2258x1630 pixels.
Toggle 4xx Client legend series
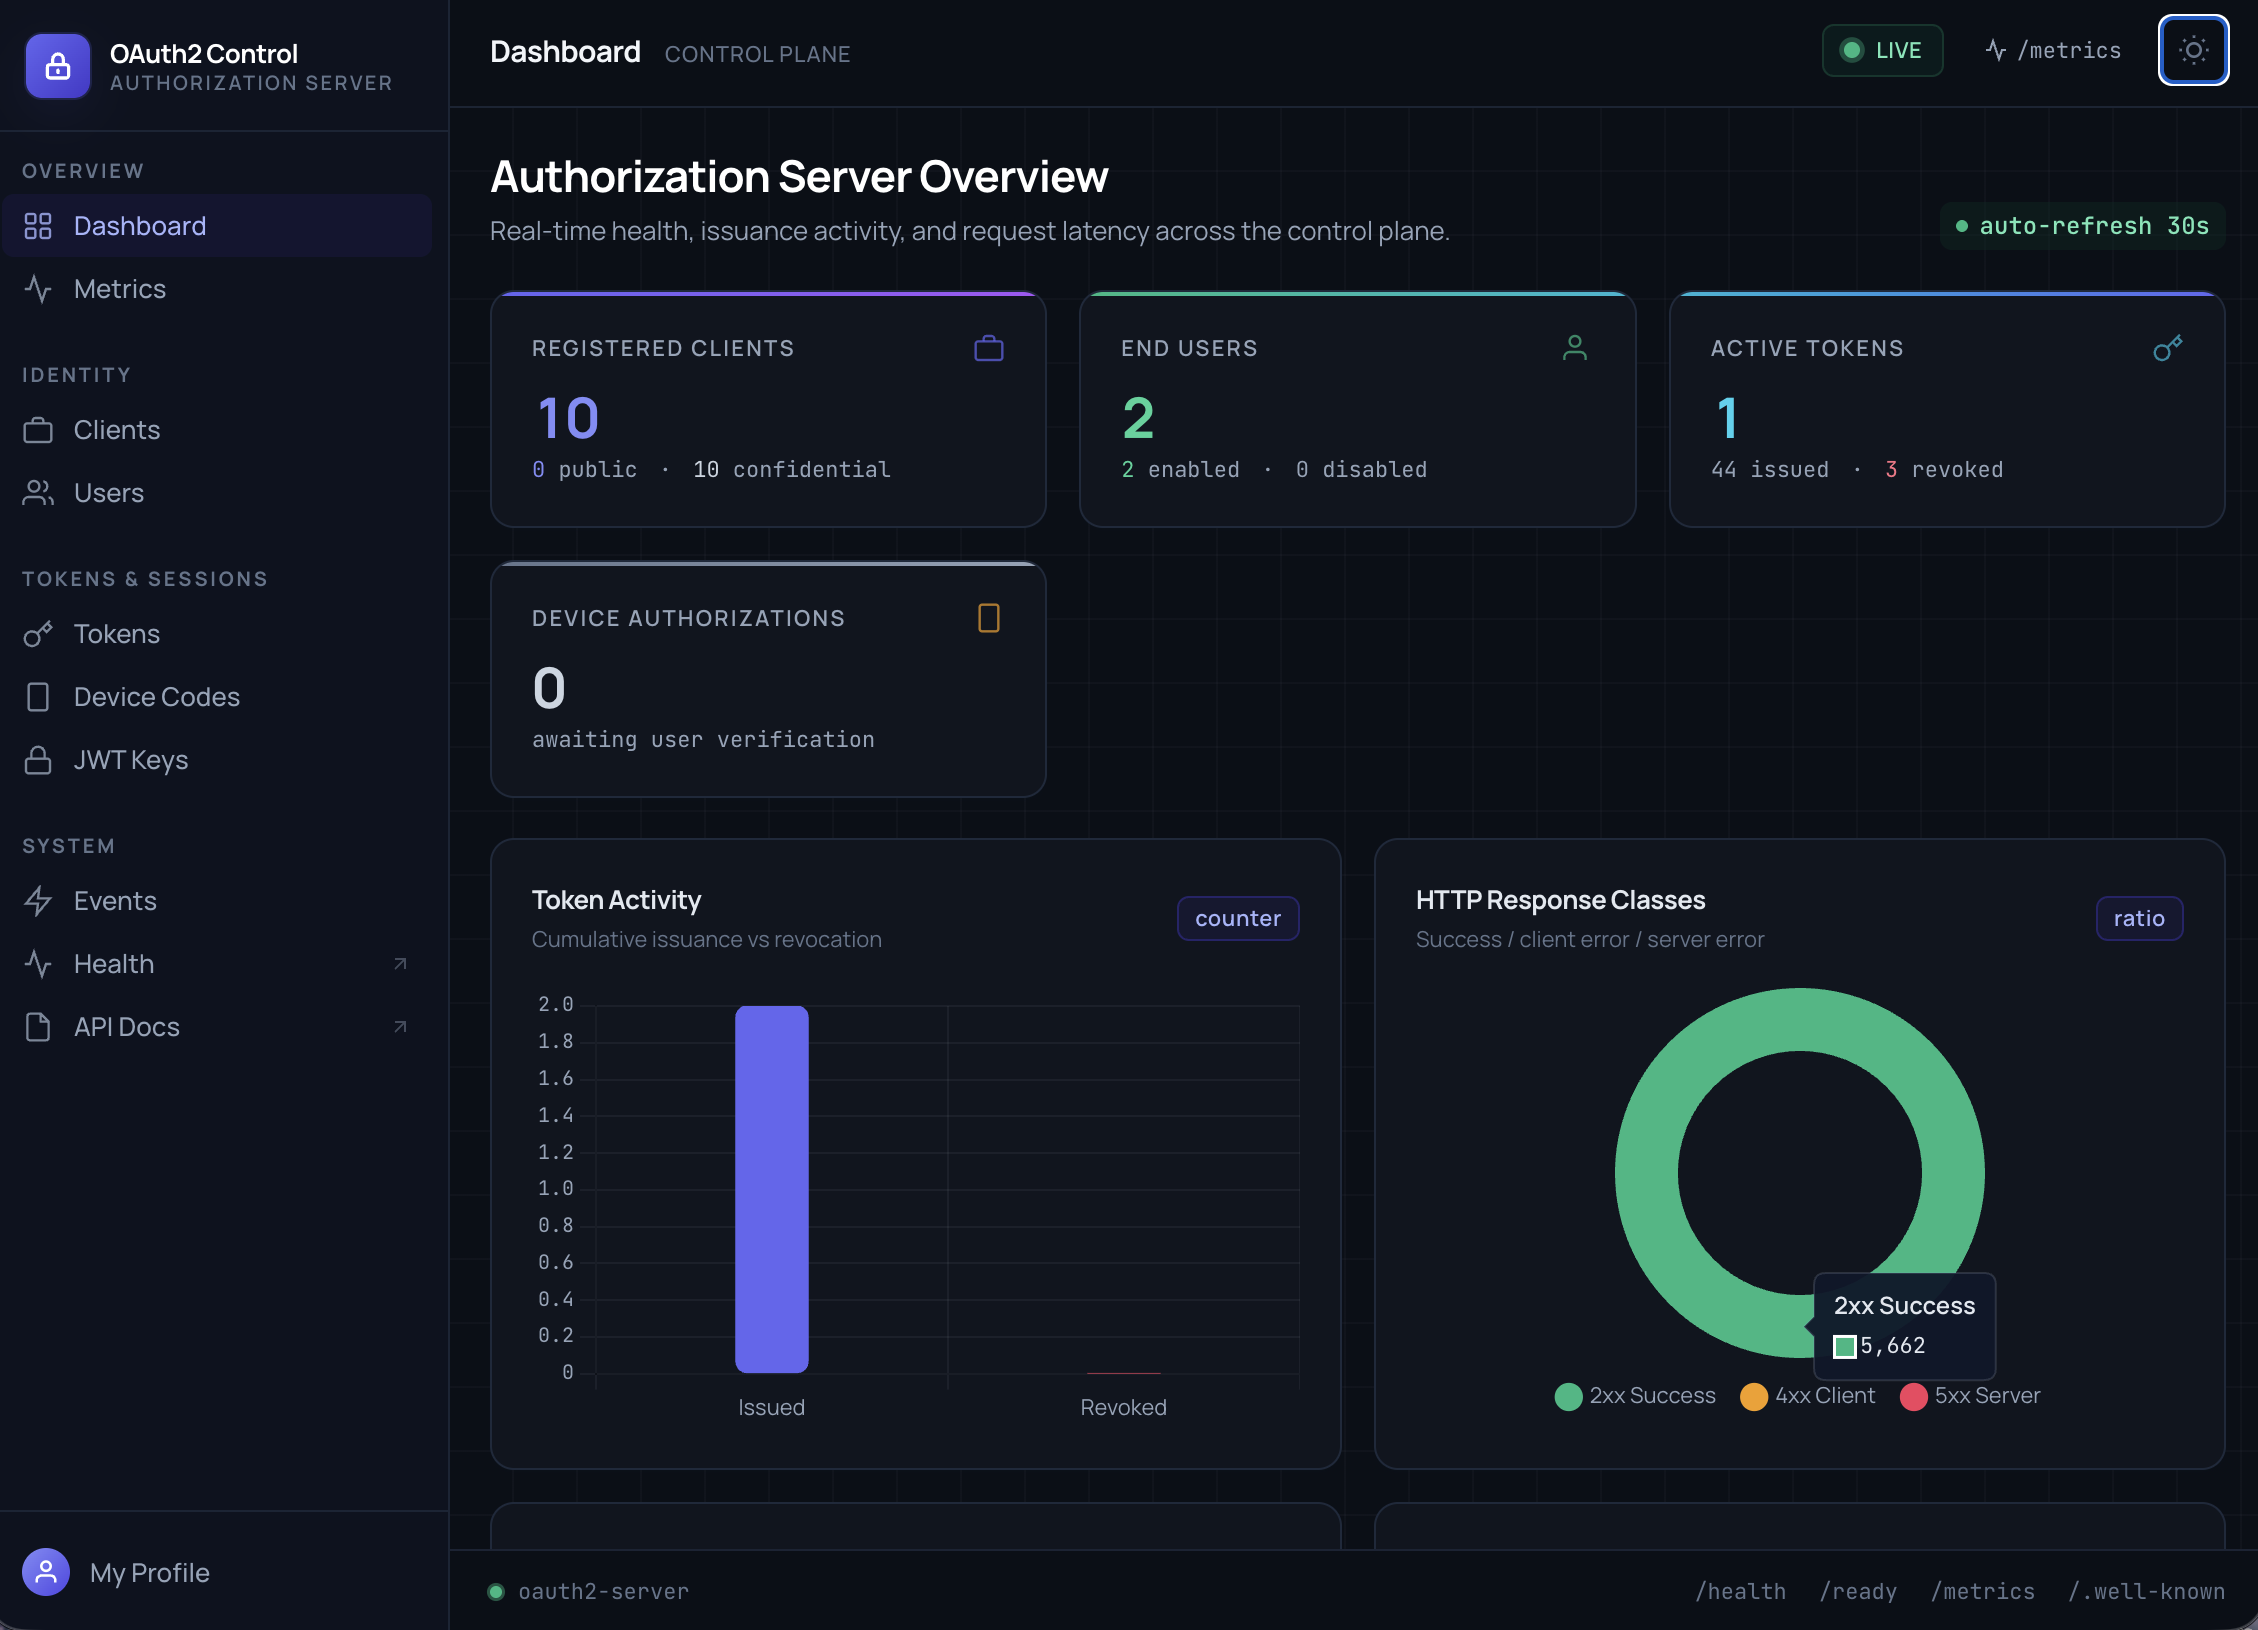(1808, 1396)
